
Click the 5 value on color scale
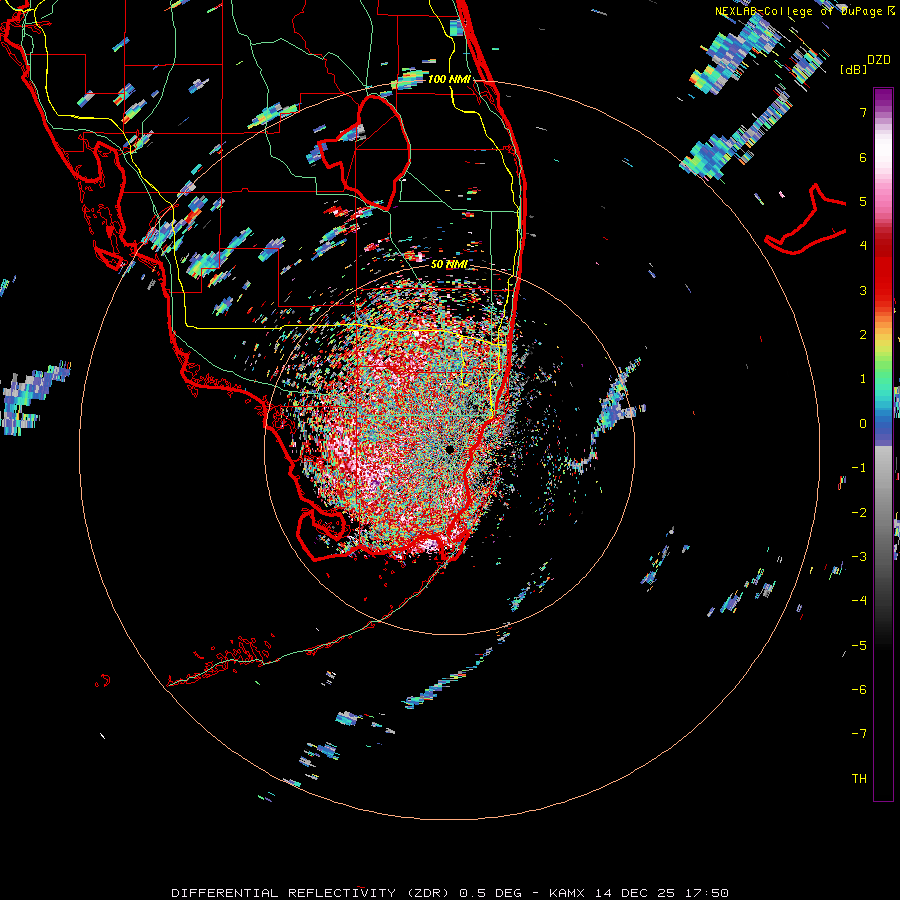[863, 202]
